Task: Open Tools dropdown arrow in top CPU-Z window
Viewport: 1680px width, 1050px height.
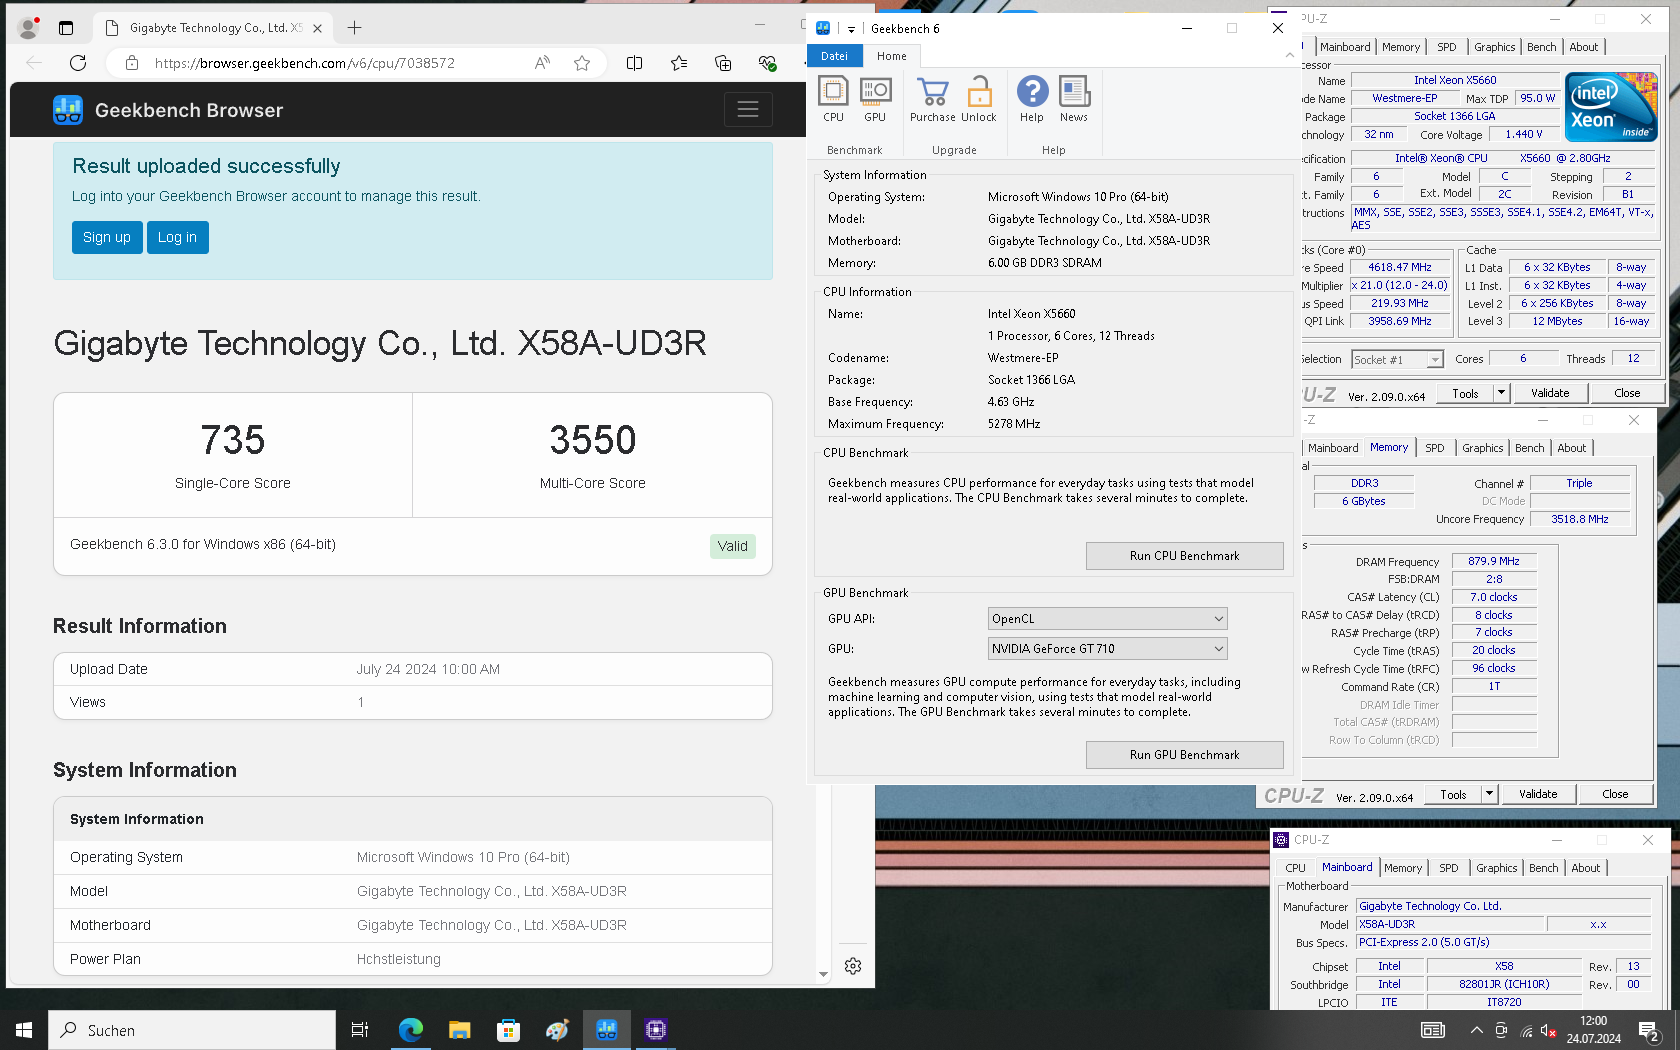Action: (1501, 393)
